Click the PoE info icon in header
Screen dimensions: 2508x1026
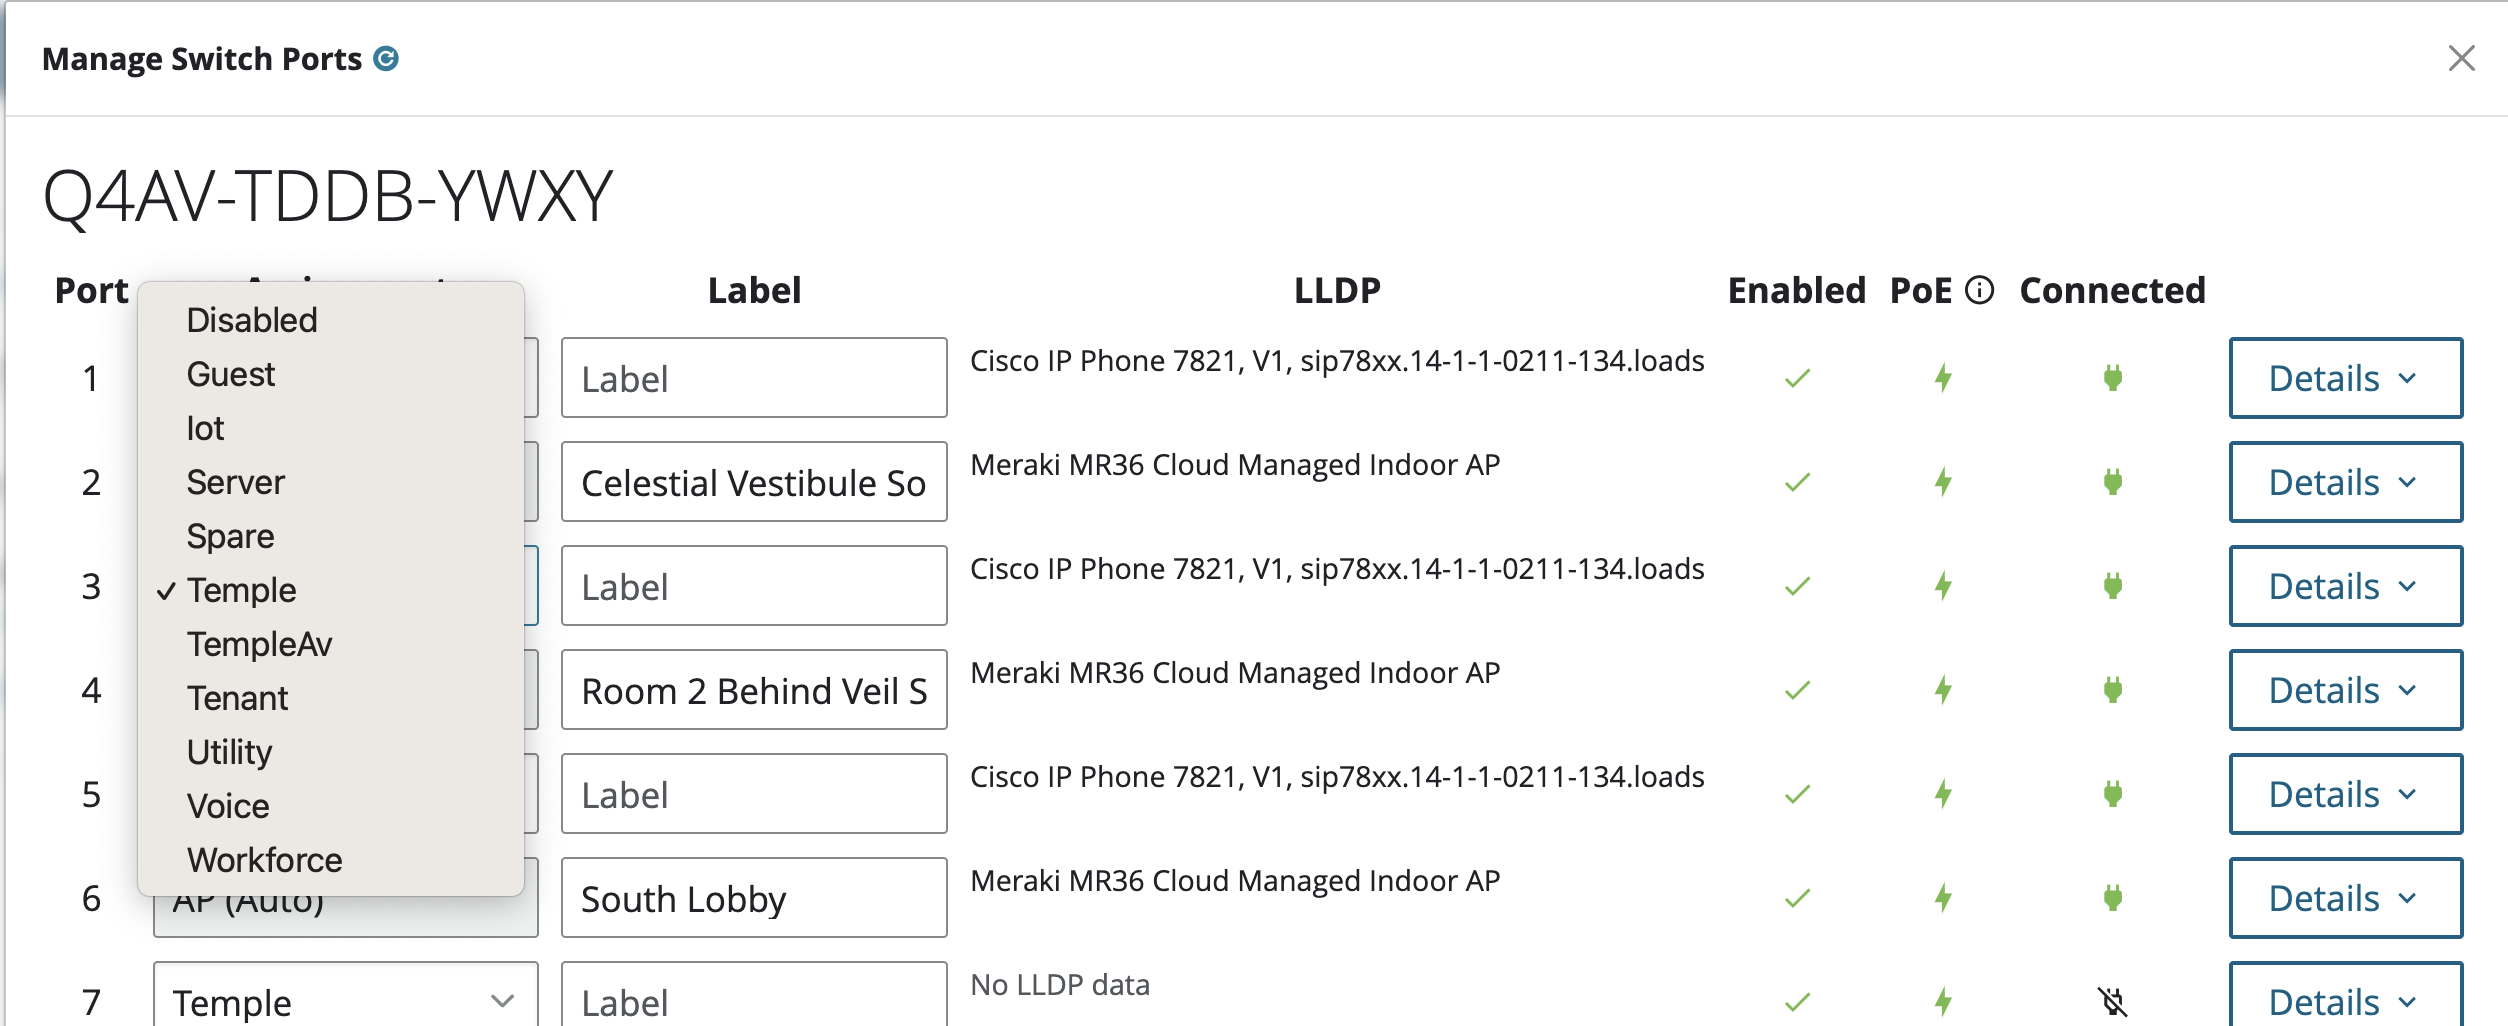[x=1979, y=290]
